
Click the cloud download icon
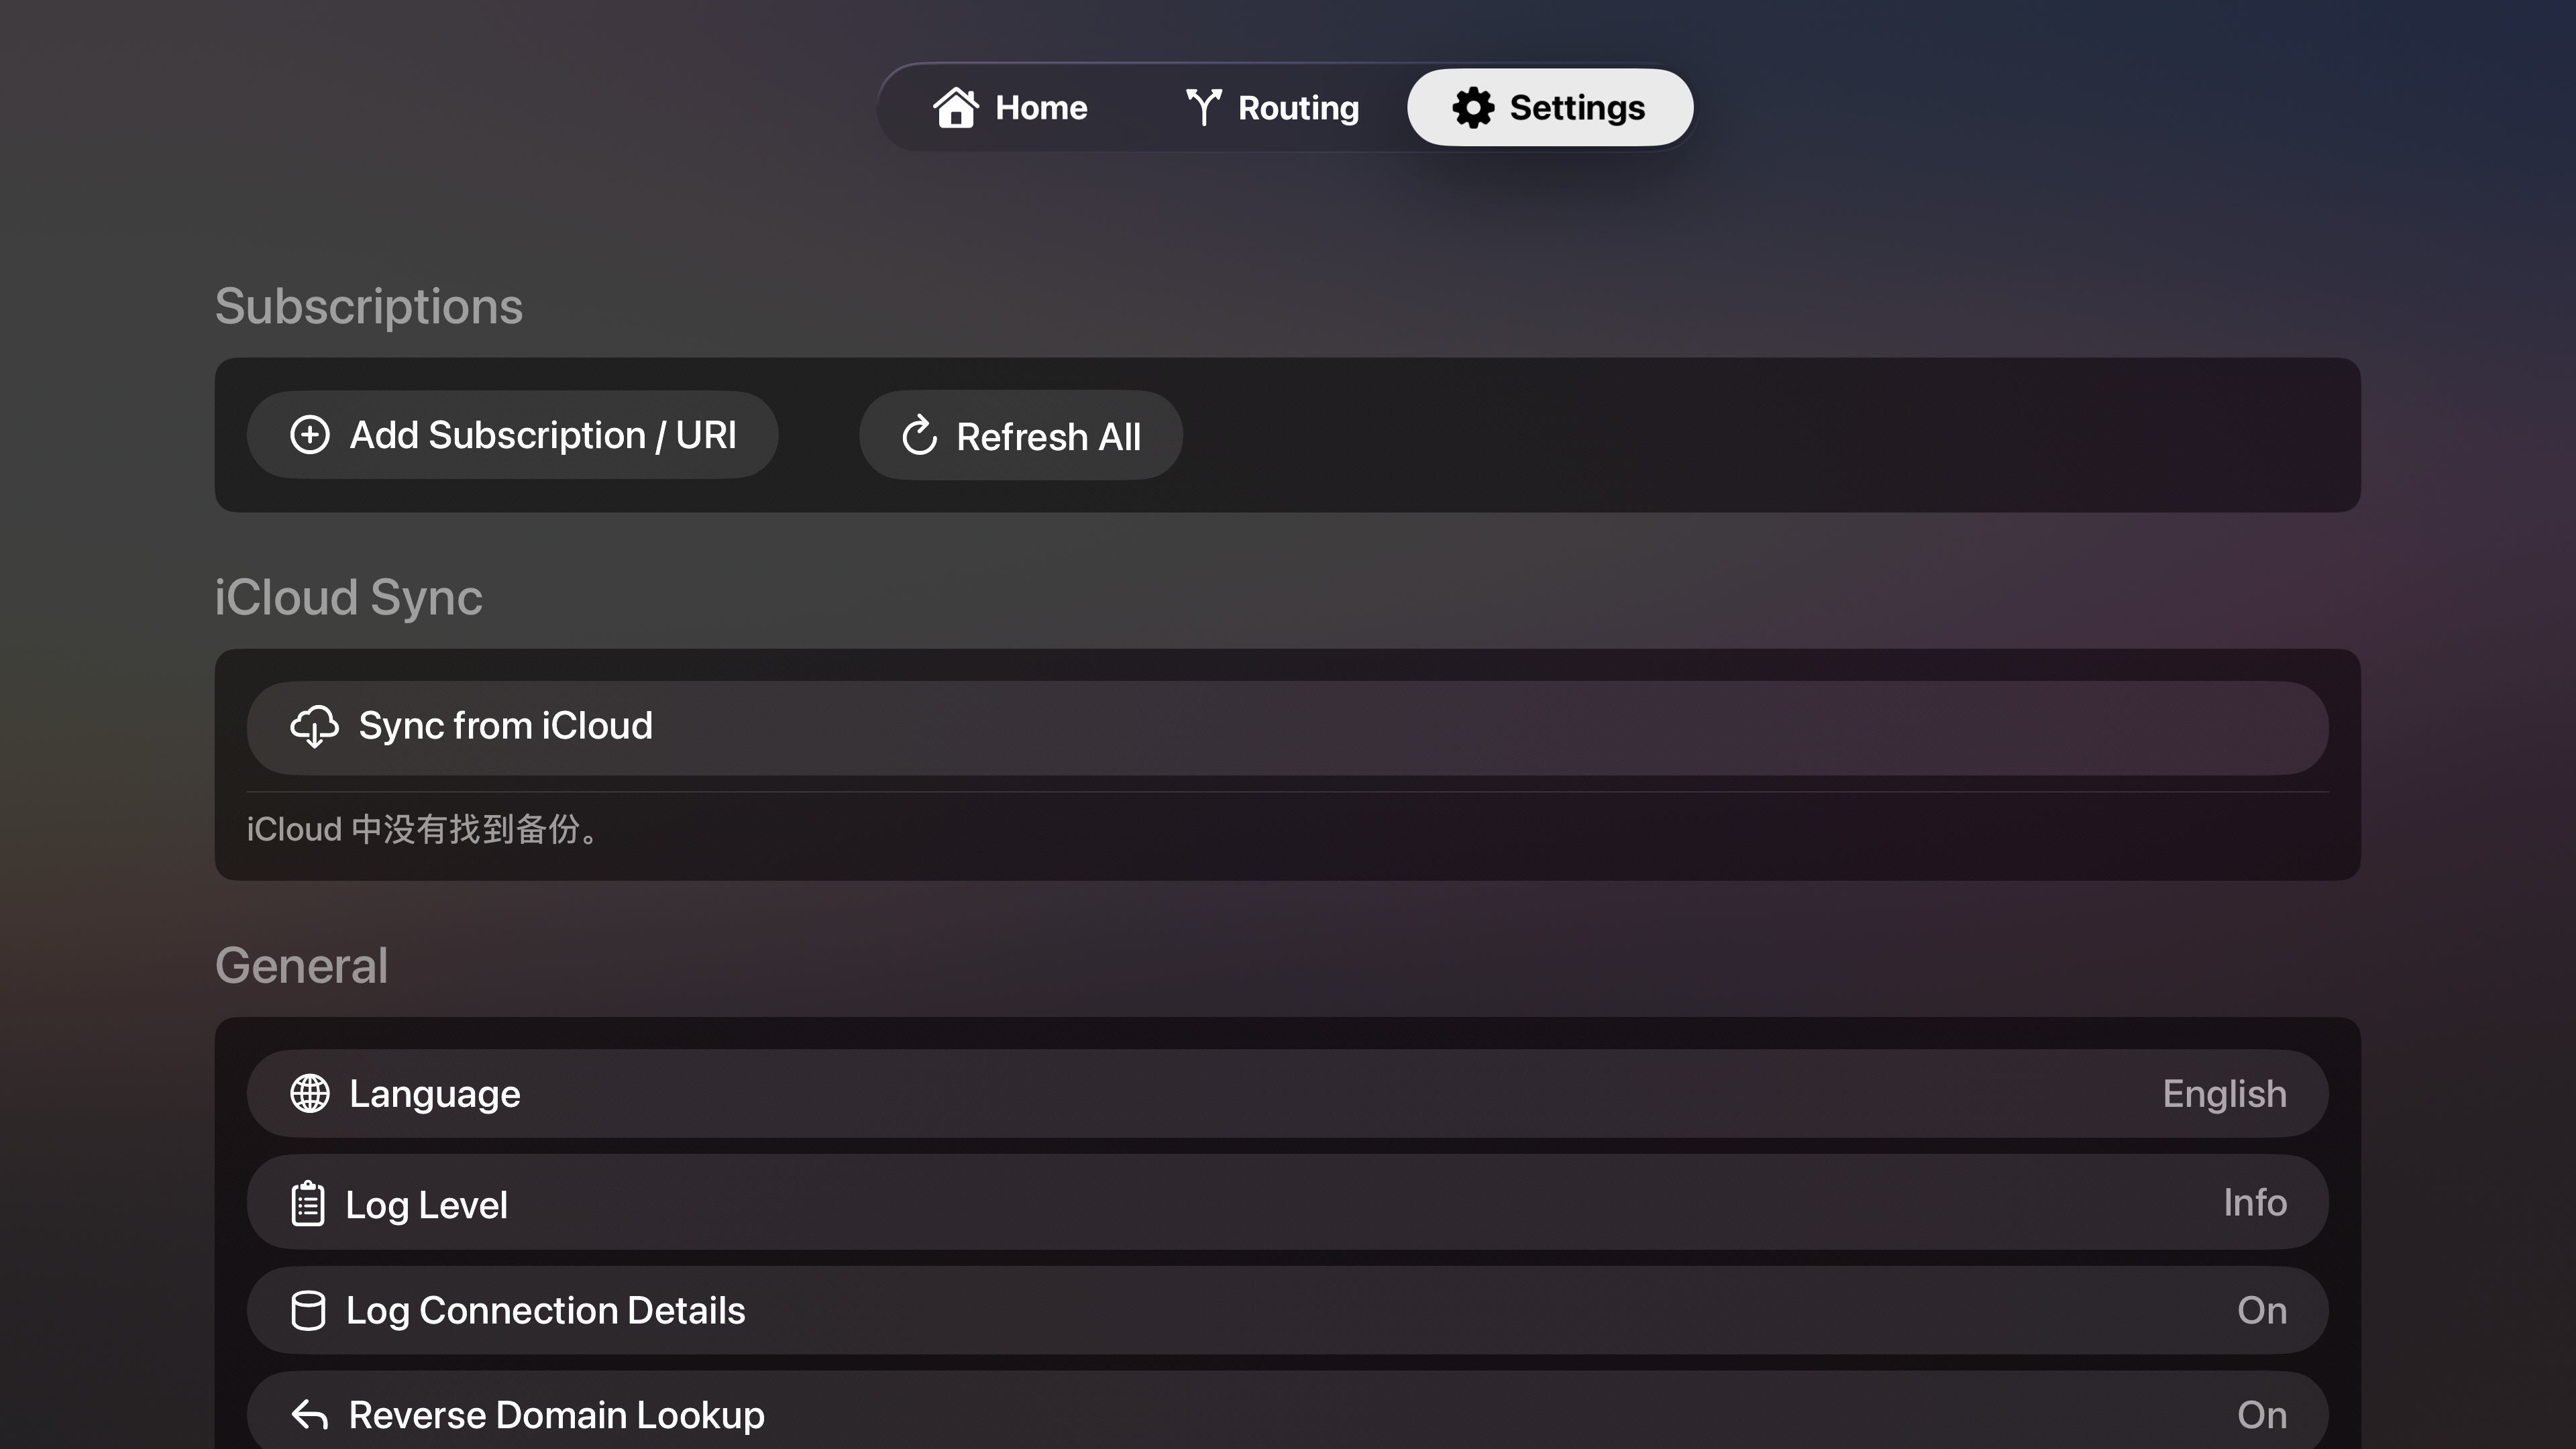click(314, 727)
